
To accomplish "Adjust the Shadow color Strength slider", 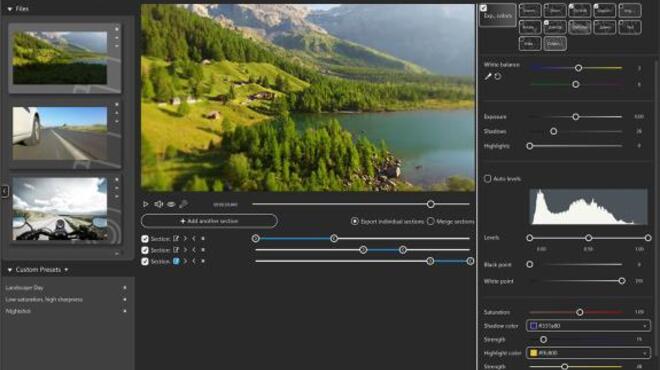I will tap(543, 339).
